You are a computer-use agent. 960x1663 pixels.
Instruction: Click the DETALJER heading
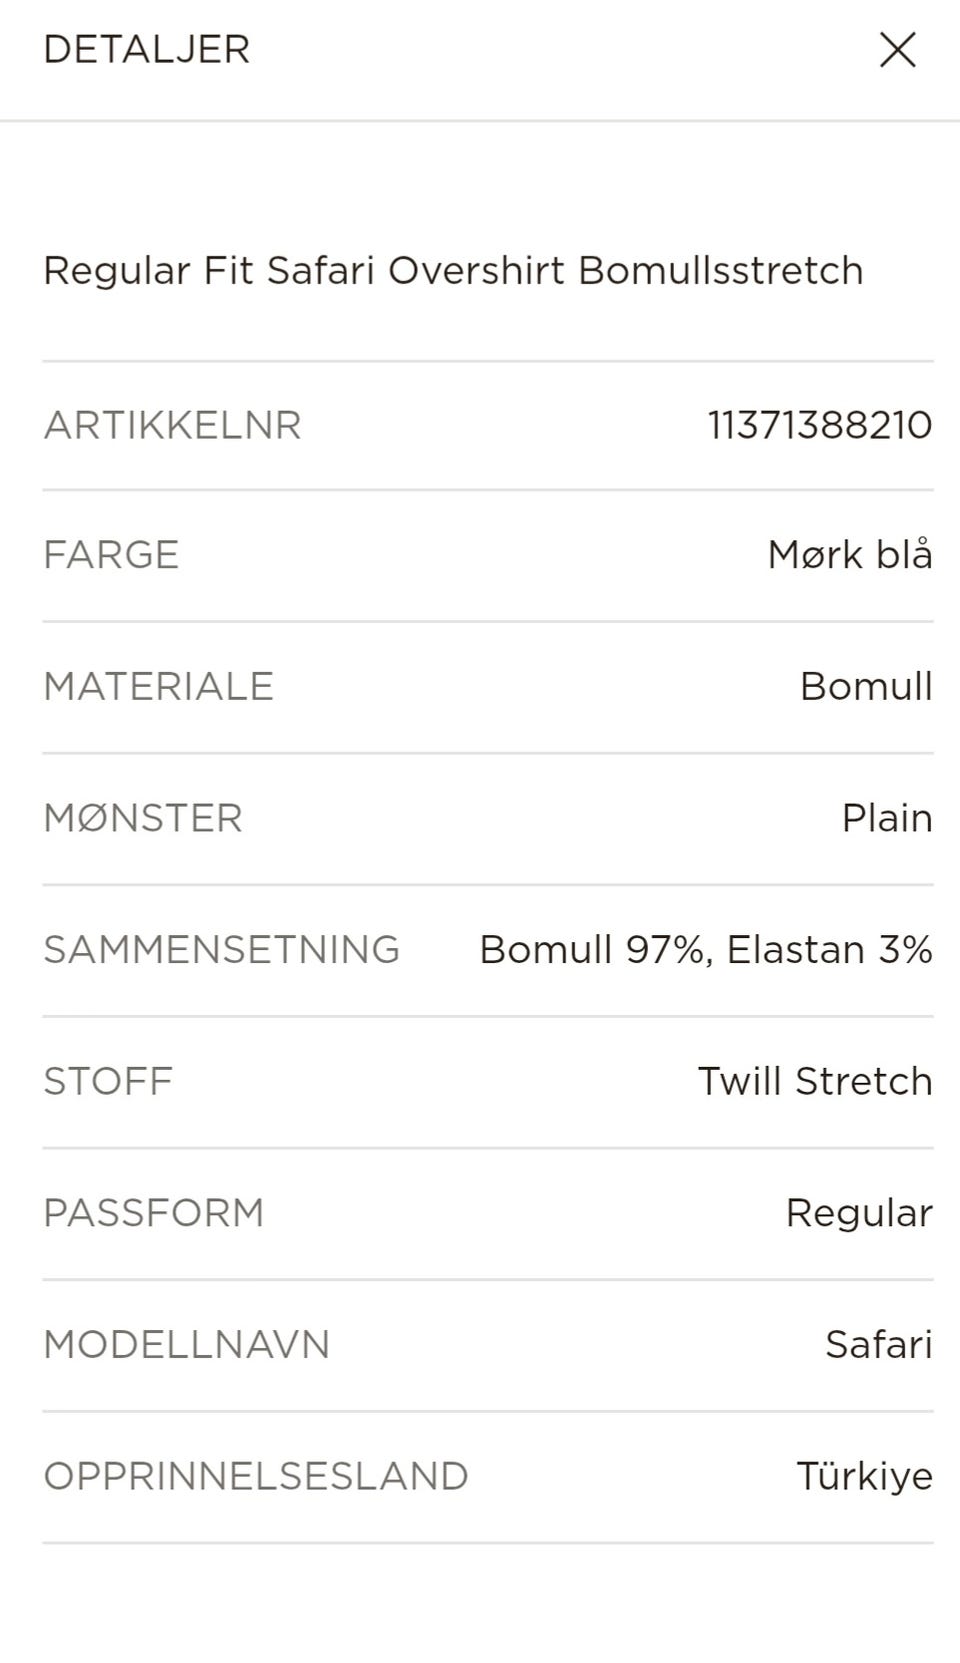pyautogui.click(x=146, y=49)
